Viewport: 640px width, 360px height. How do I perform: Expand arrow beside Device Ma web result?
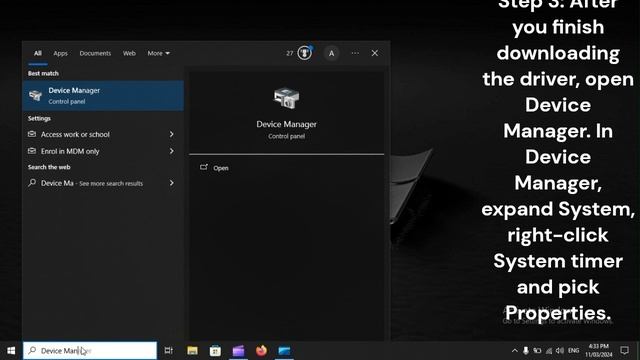pos(171,183)
